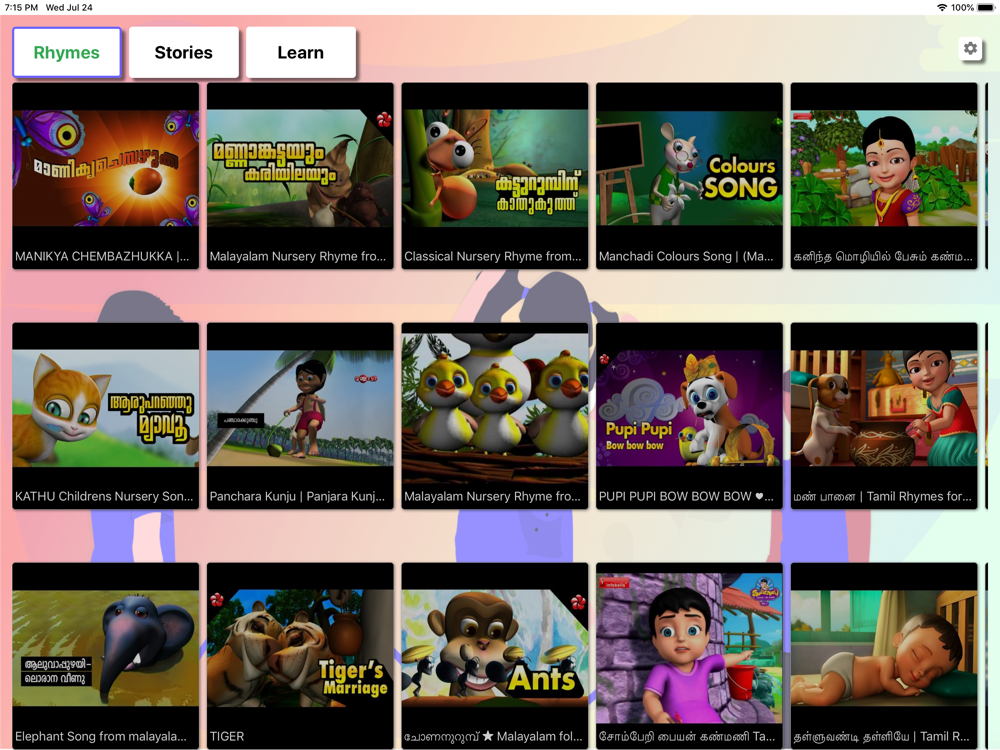Open the yellow chicks Malayalam Nursery Rhyme video
The height and width of the screenshot is (750, 1000).
(x=495, y=416)
